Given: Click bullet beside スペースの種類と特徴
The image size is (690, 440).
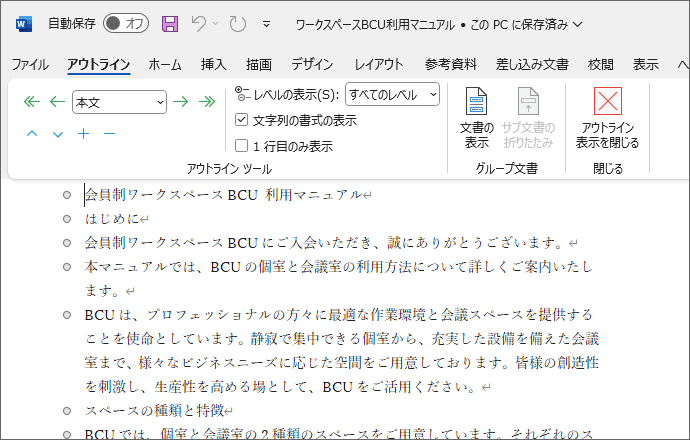Looking at the screenshot, I should point(67,411).
